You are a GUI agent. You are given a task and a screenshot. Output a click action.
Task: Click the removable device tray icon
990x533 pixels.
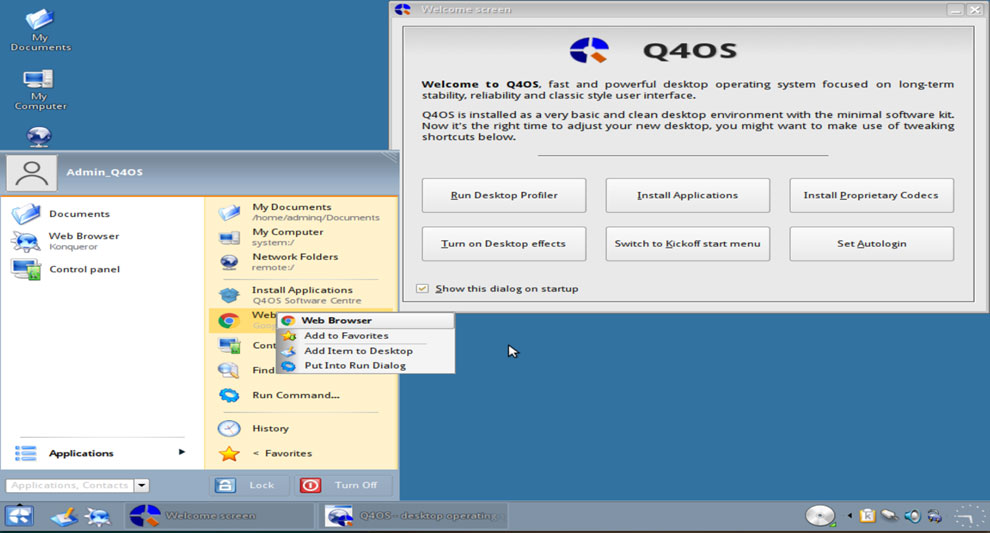tap(890, 516)
